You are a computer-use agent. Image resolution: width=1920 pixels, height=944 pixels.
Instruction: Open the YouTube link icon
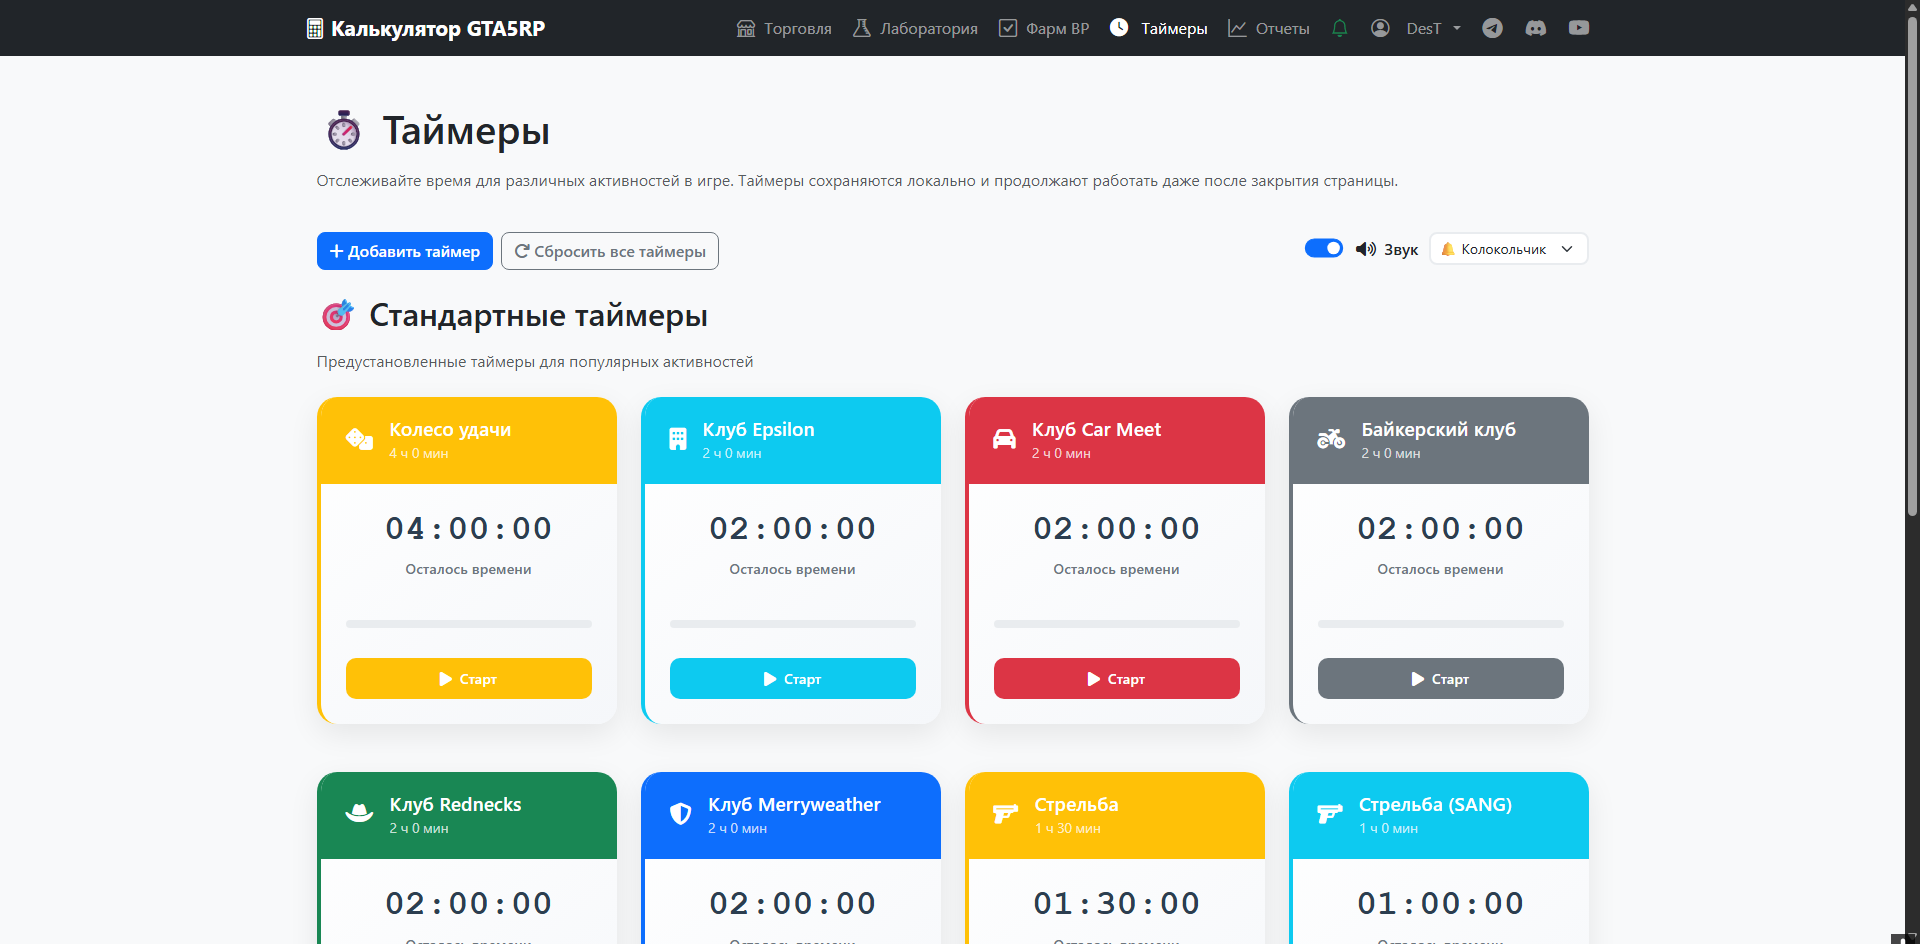coord(1579,28)
